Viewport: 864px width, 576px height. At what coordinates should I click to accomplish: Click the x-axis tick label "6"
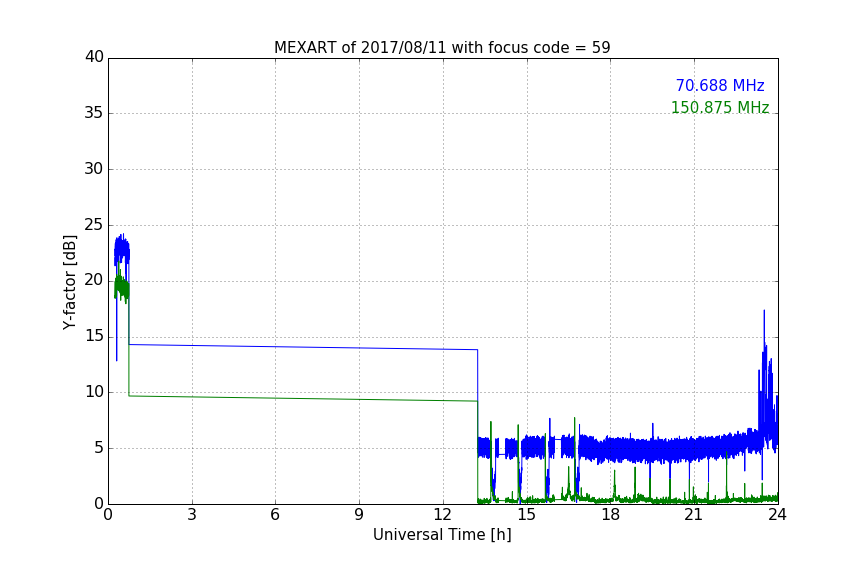275,515
